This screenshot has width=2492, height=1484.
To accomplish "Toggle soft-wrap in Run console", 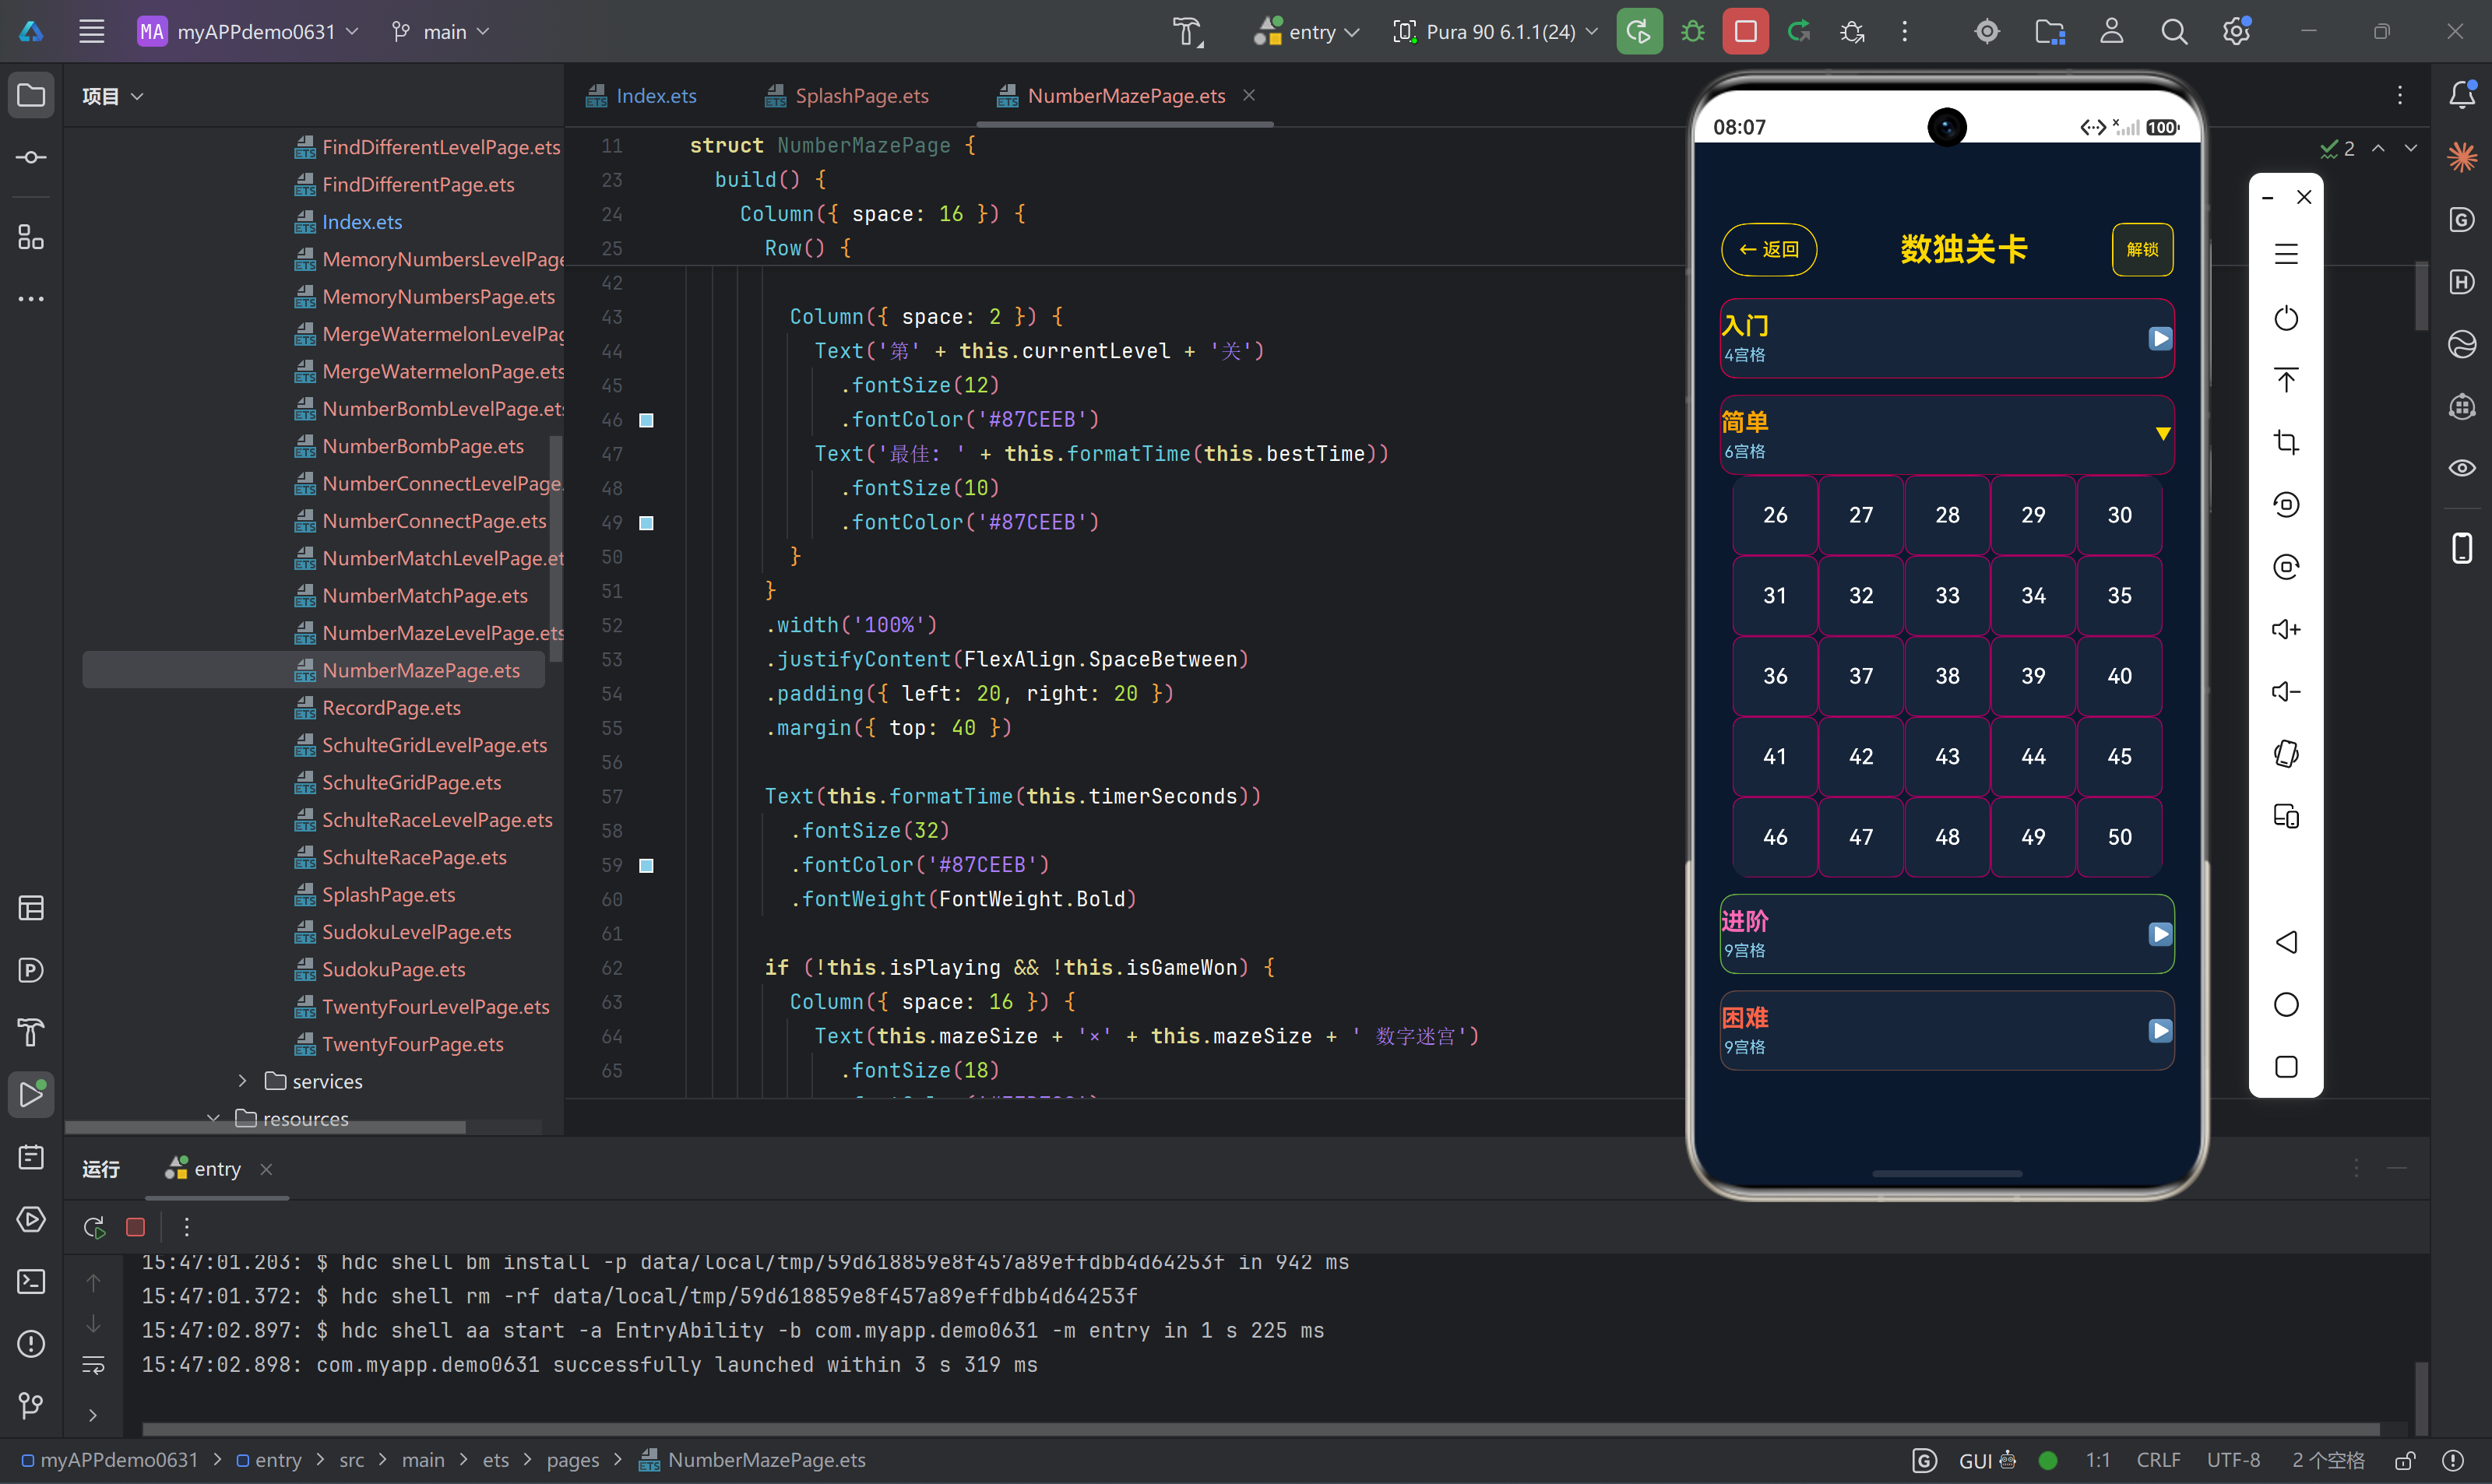I will pos(93,1364).
